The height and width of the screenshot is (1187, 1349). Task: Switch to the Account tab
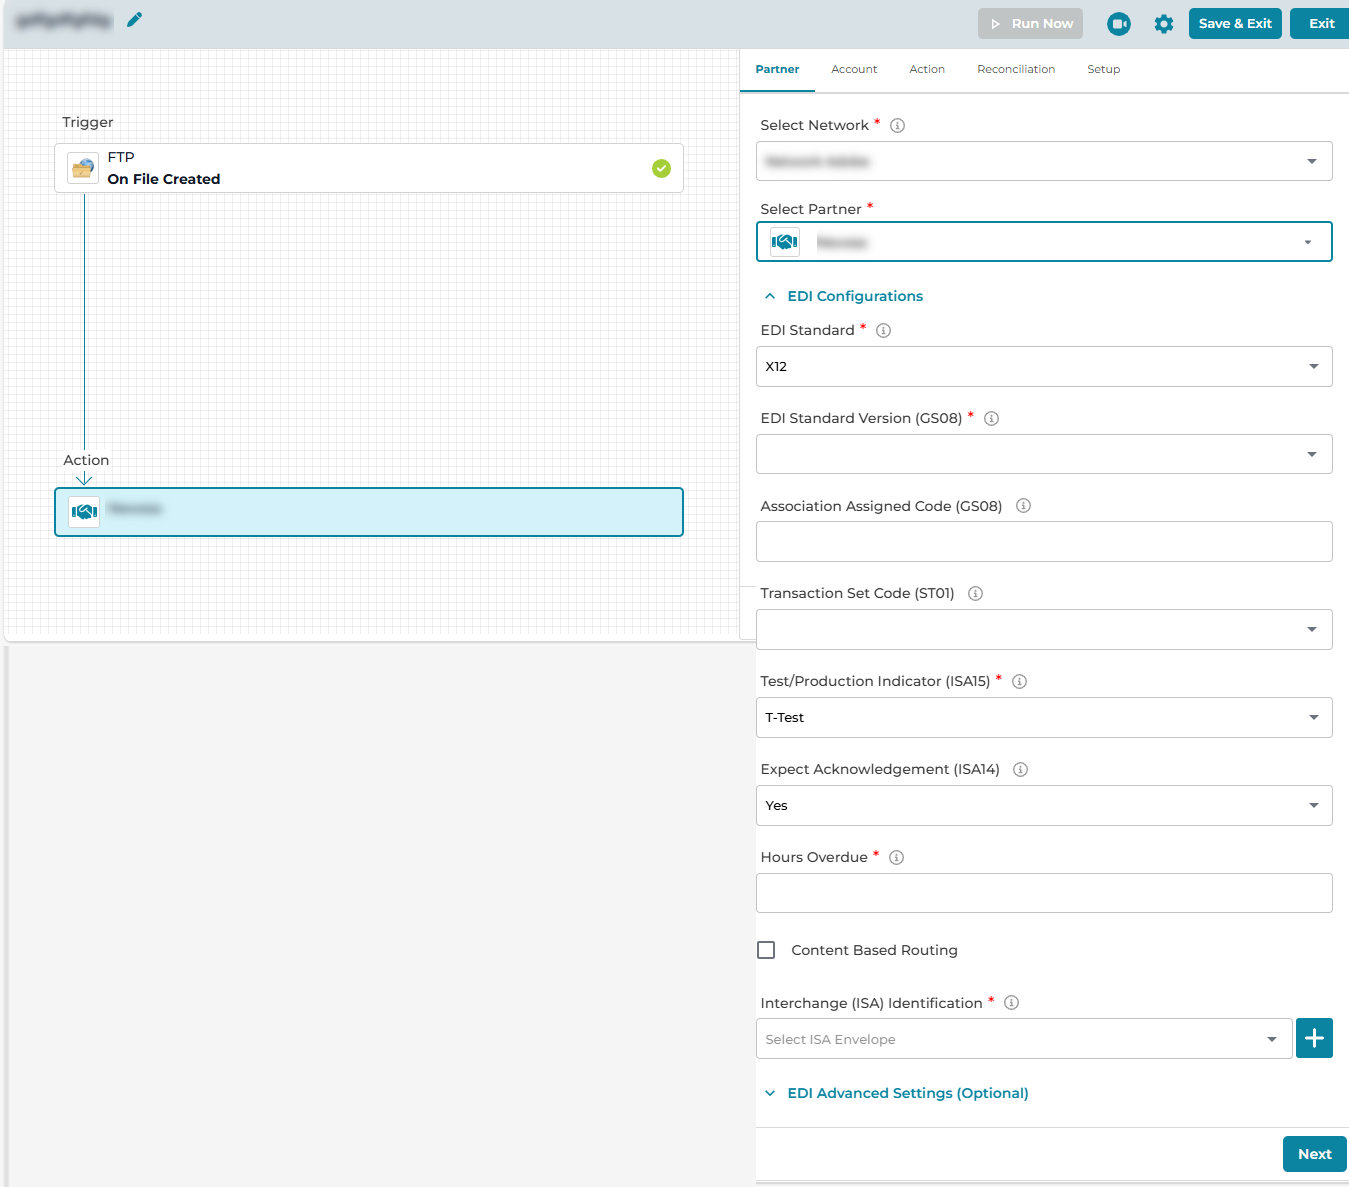click(x=854, y=70)
